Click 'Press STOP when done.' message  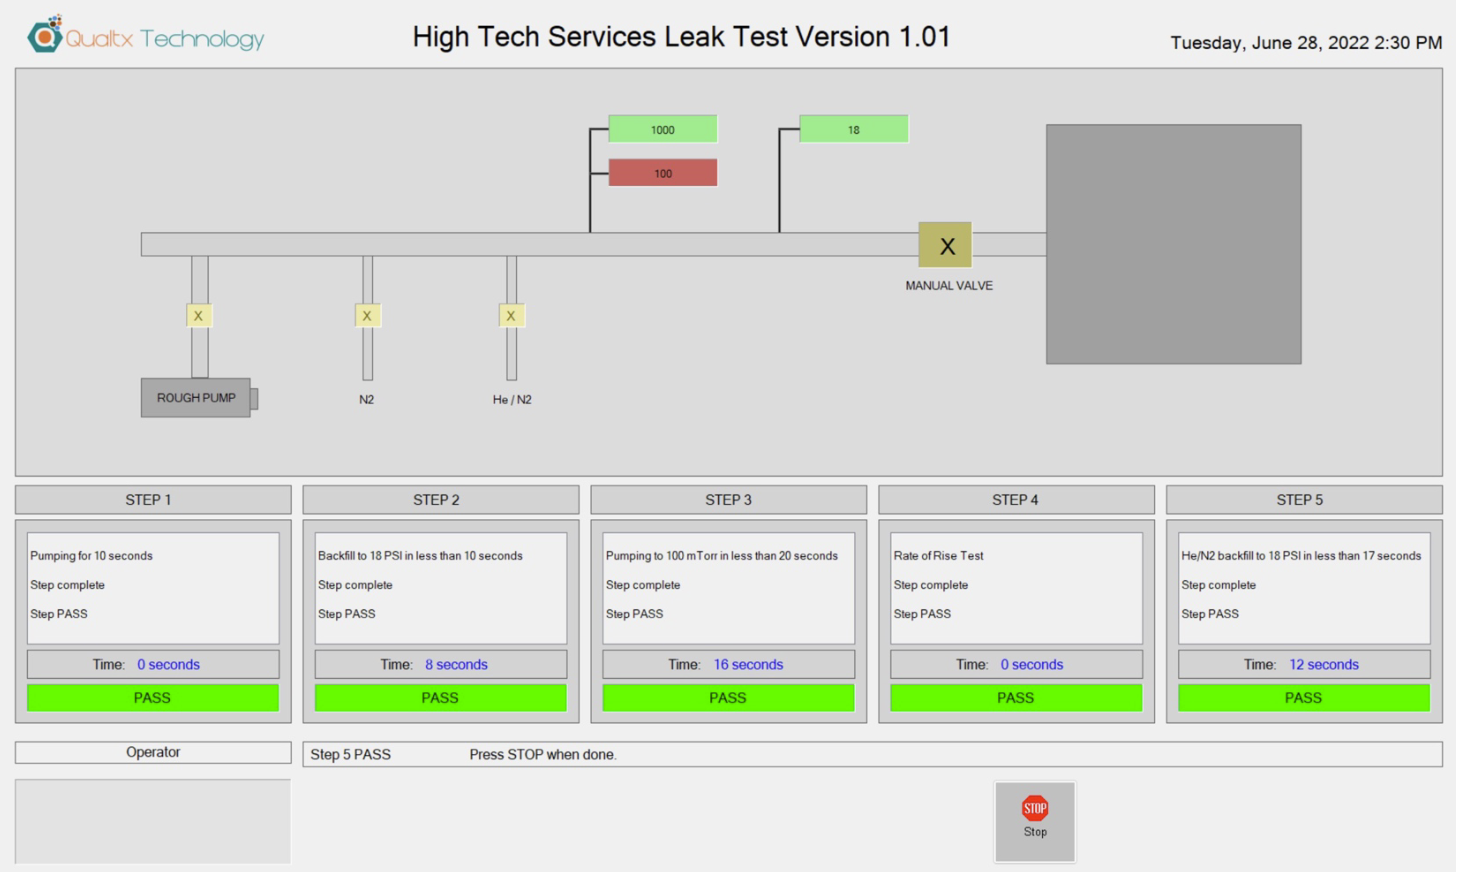543,755
